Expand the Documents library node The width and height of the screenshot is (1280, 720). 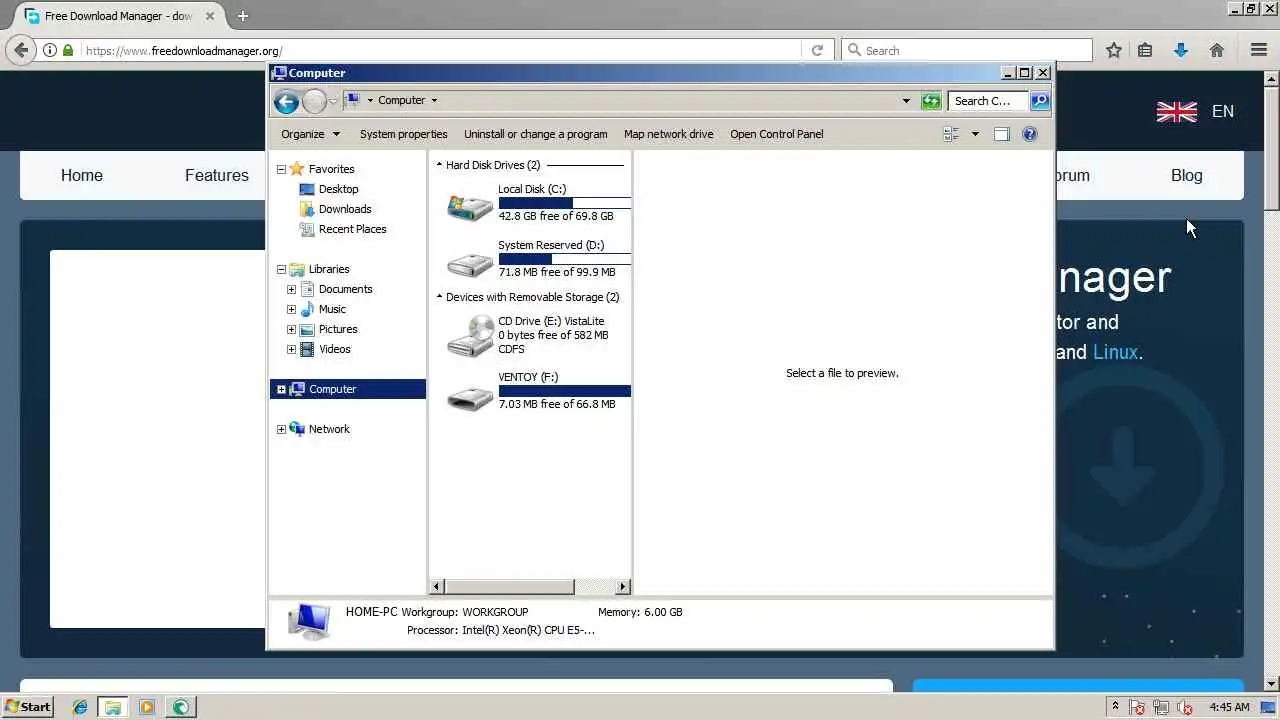pyautogui.click(x=291, y=289)
